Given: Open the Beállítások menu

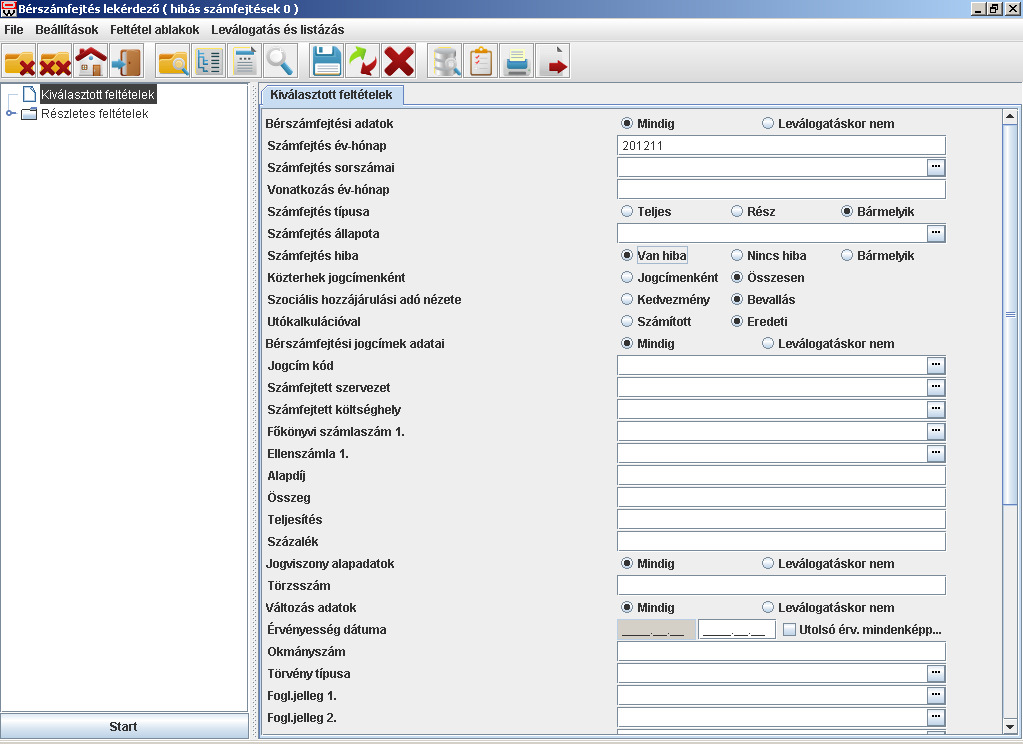Looking at the screenshot, I should (x=67, y=29).
